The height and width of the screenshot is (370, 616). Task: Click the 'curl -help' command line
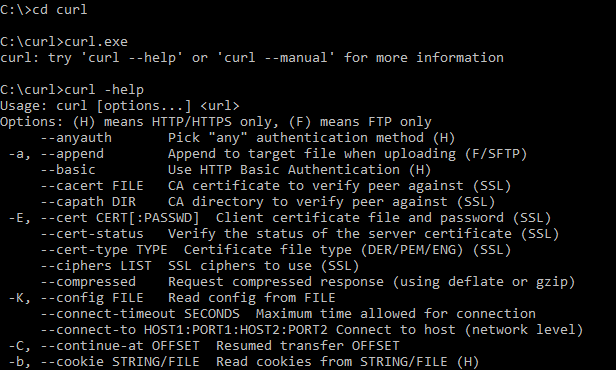pyautogui.click(x=104, y=90)
